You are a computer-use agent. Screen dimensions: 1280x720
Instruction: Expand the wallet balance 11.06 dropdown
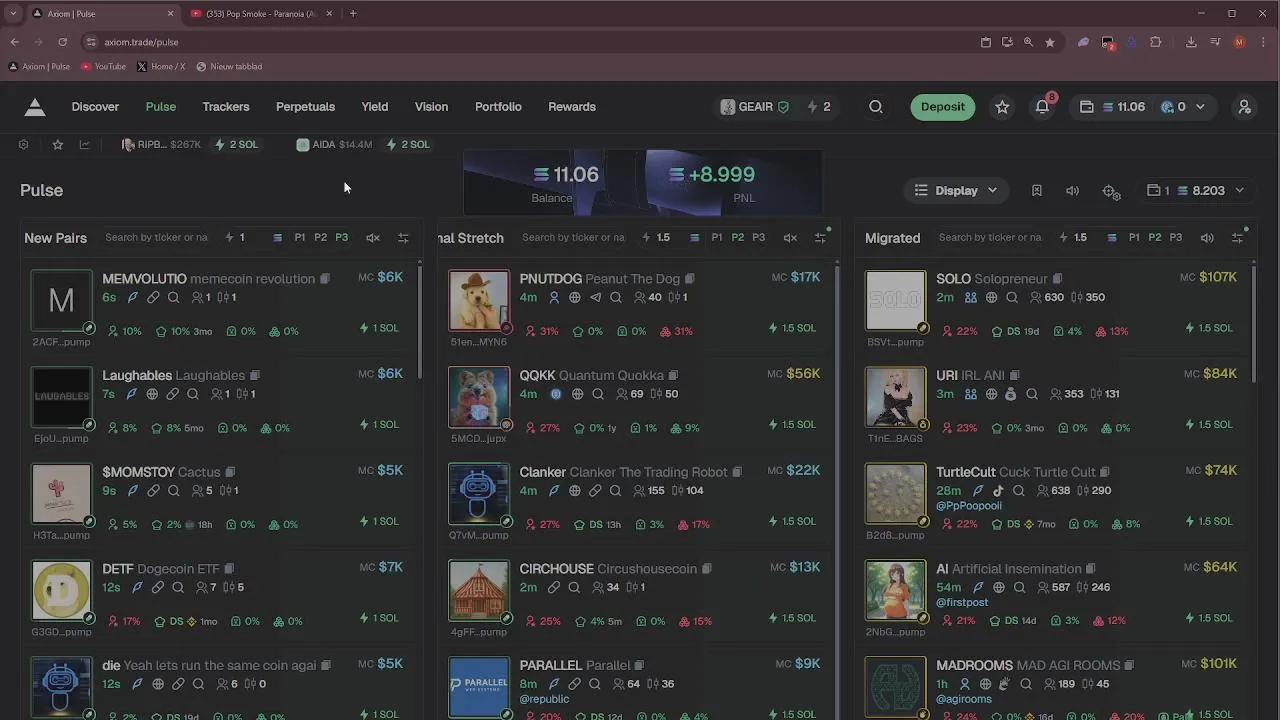click(1142, 107)
